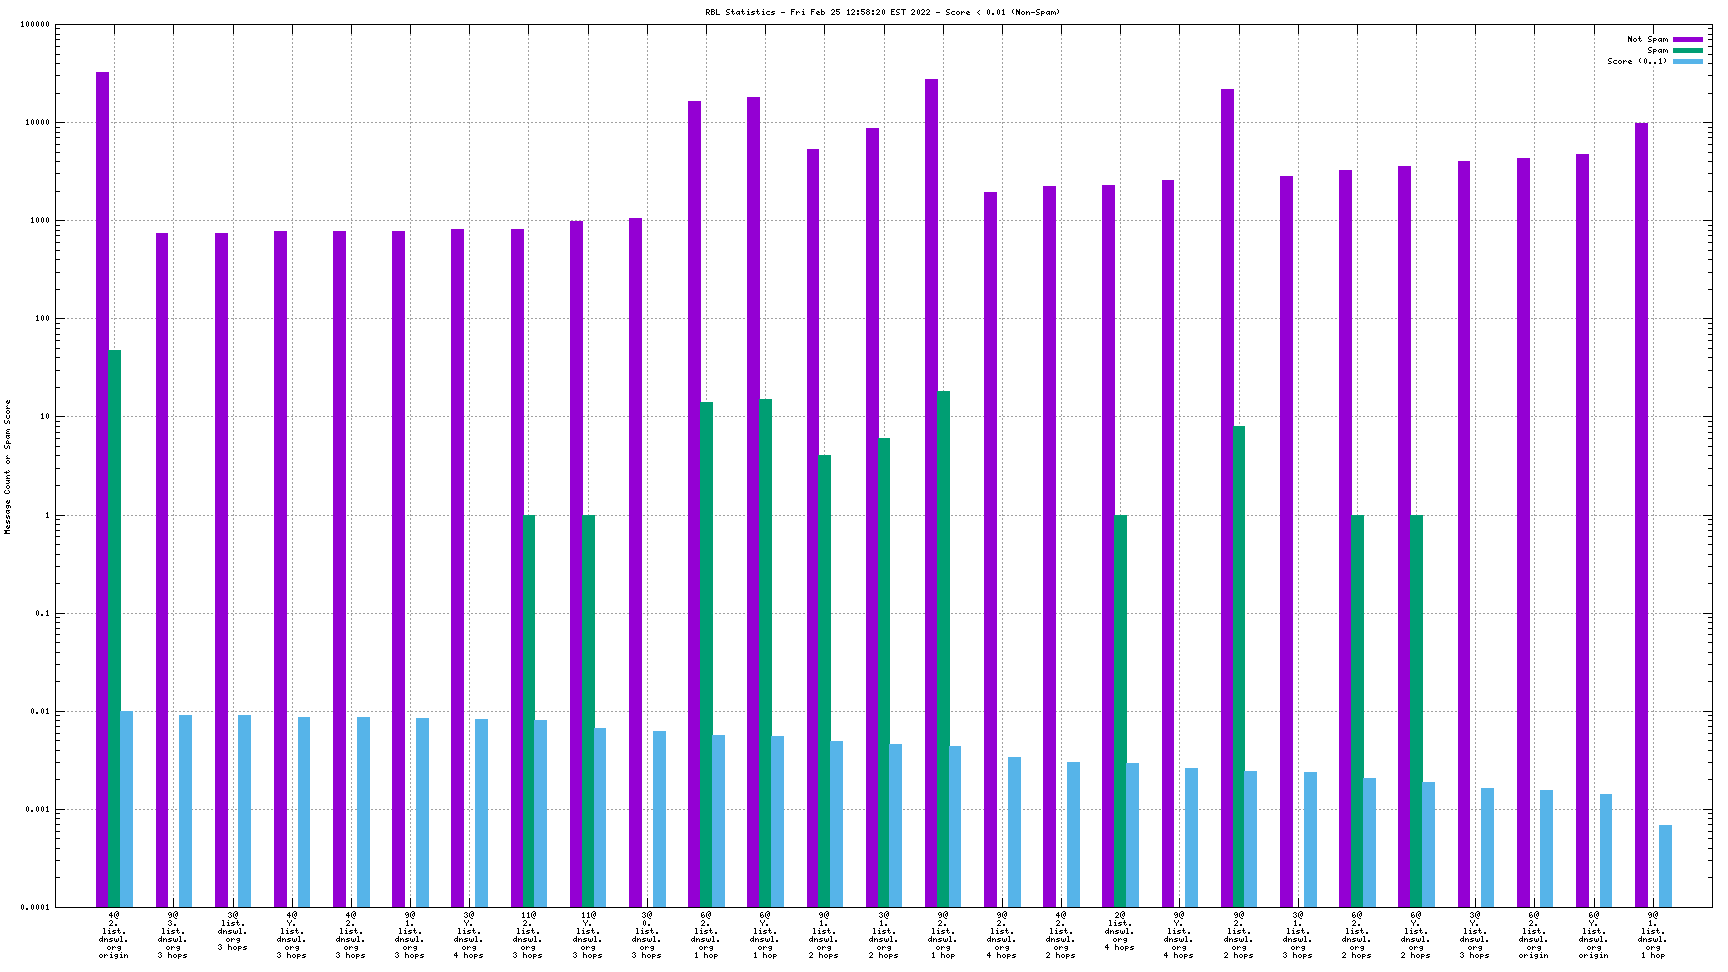Image resolution: width=1728 pixels, height=972 pixels.
Task: Select the "Score (0..1)" legend label
Action: [x=1637, y=61]
